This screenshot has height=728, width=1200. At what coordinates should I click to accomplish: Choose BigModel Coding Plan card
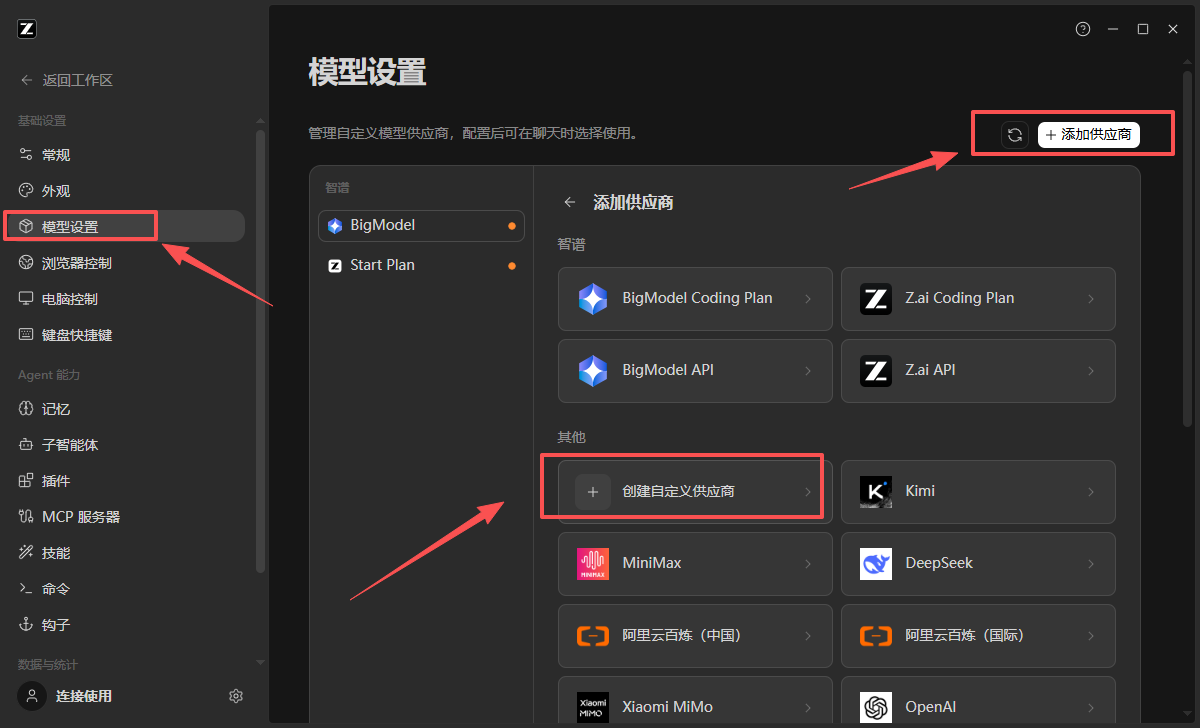695,299
